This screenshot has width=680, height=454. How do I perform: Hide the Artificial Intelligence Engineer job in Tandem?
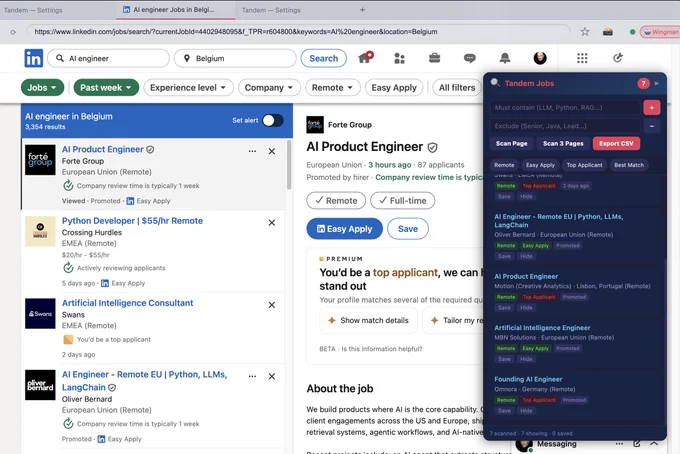coord(526,359)
